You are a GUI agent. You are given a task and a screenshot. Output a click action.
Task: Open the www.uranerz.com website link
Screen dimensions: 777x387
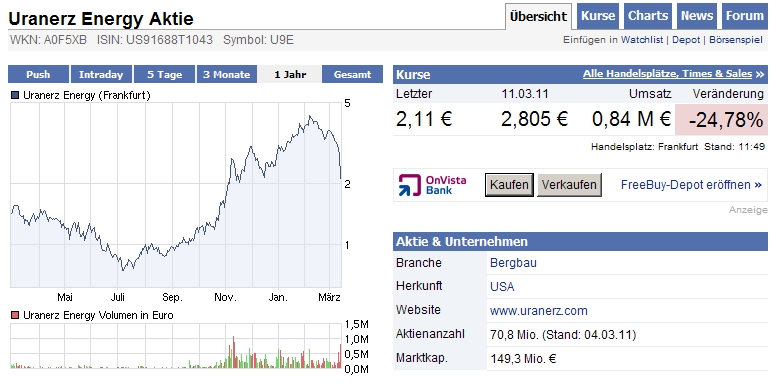(x=539, y=311)
